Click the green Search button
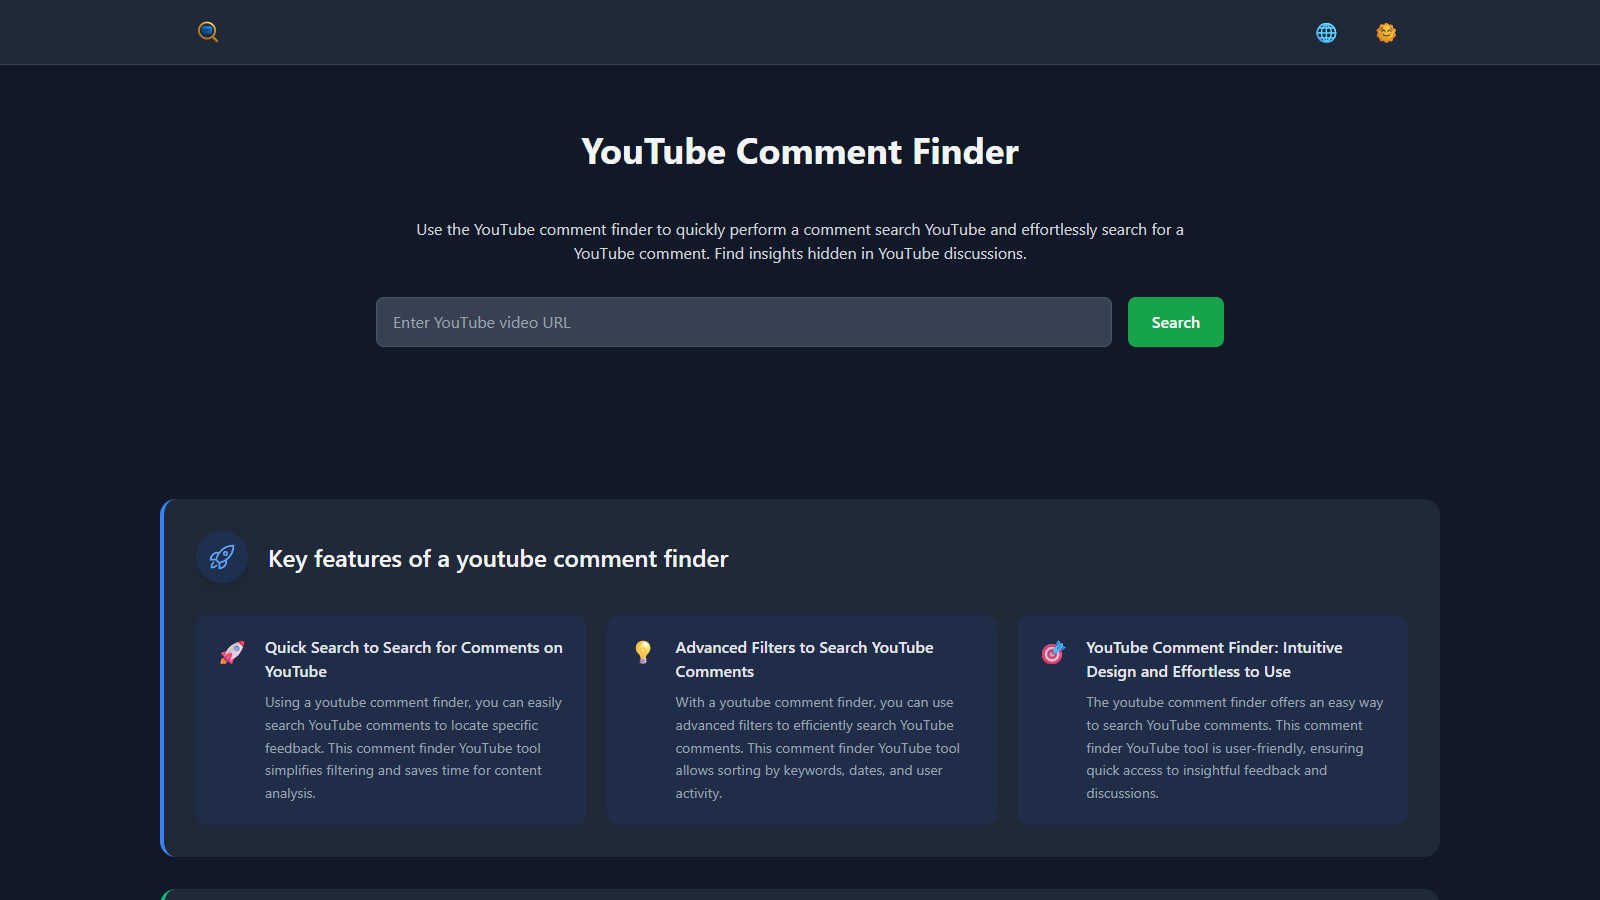This screenshot has height=900, width=1600. tap(1176, 322)
